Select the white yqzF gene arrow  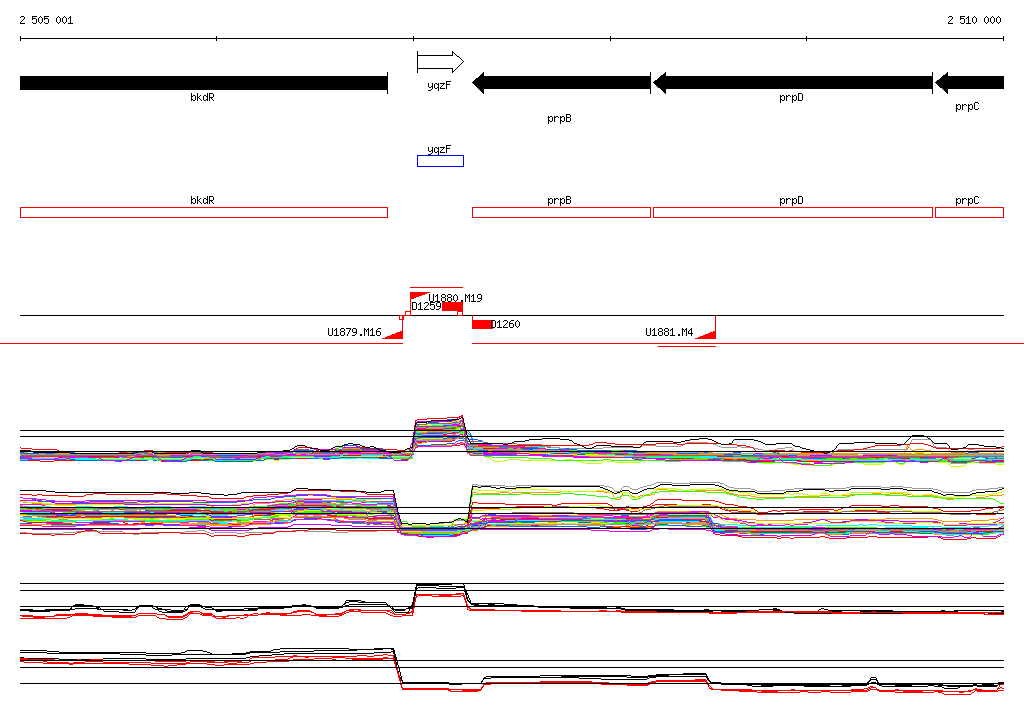point(440,63)
